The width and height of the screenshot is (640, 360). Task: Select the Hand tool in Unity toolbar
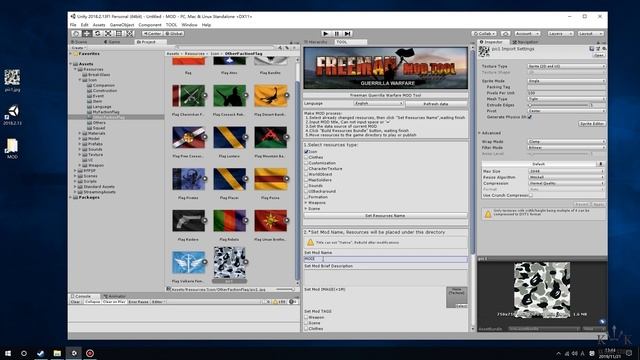(x=76, y=33)
